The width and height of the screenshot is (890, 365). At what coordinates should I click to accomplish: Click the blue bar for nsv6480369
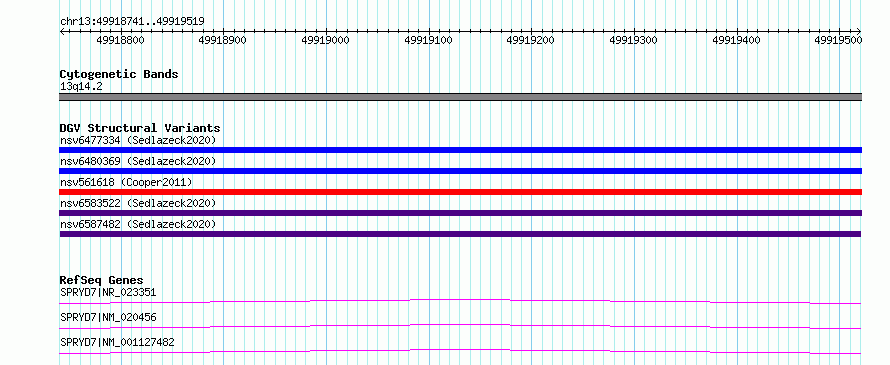(460, 171)
